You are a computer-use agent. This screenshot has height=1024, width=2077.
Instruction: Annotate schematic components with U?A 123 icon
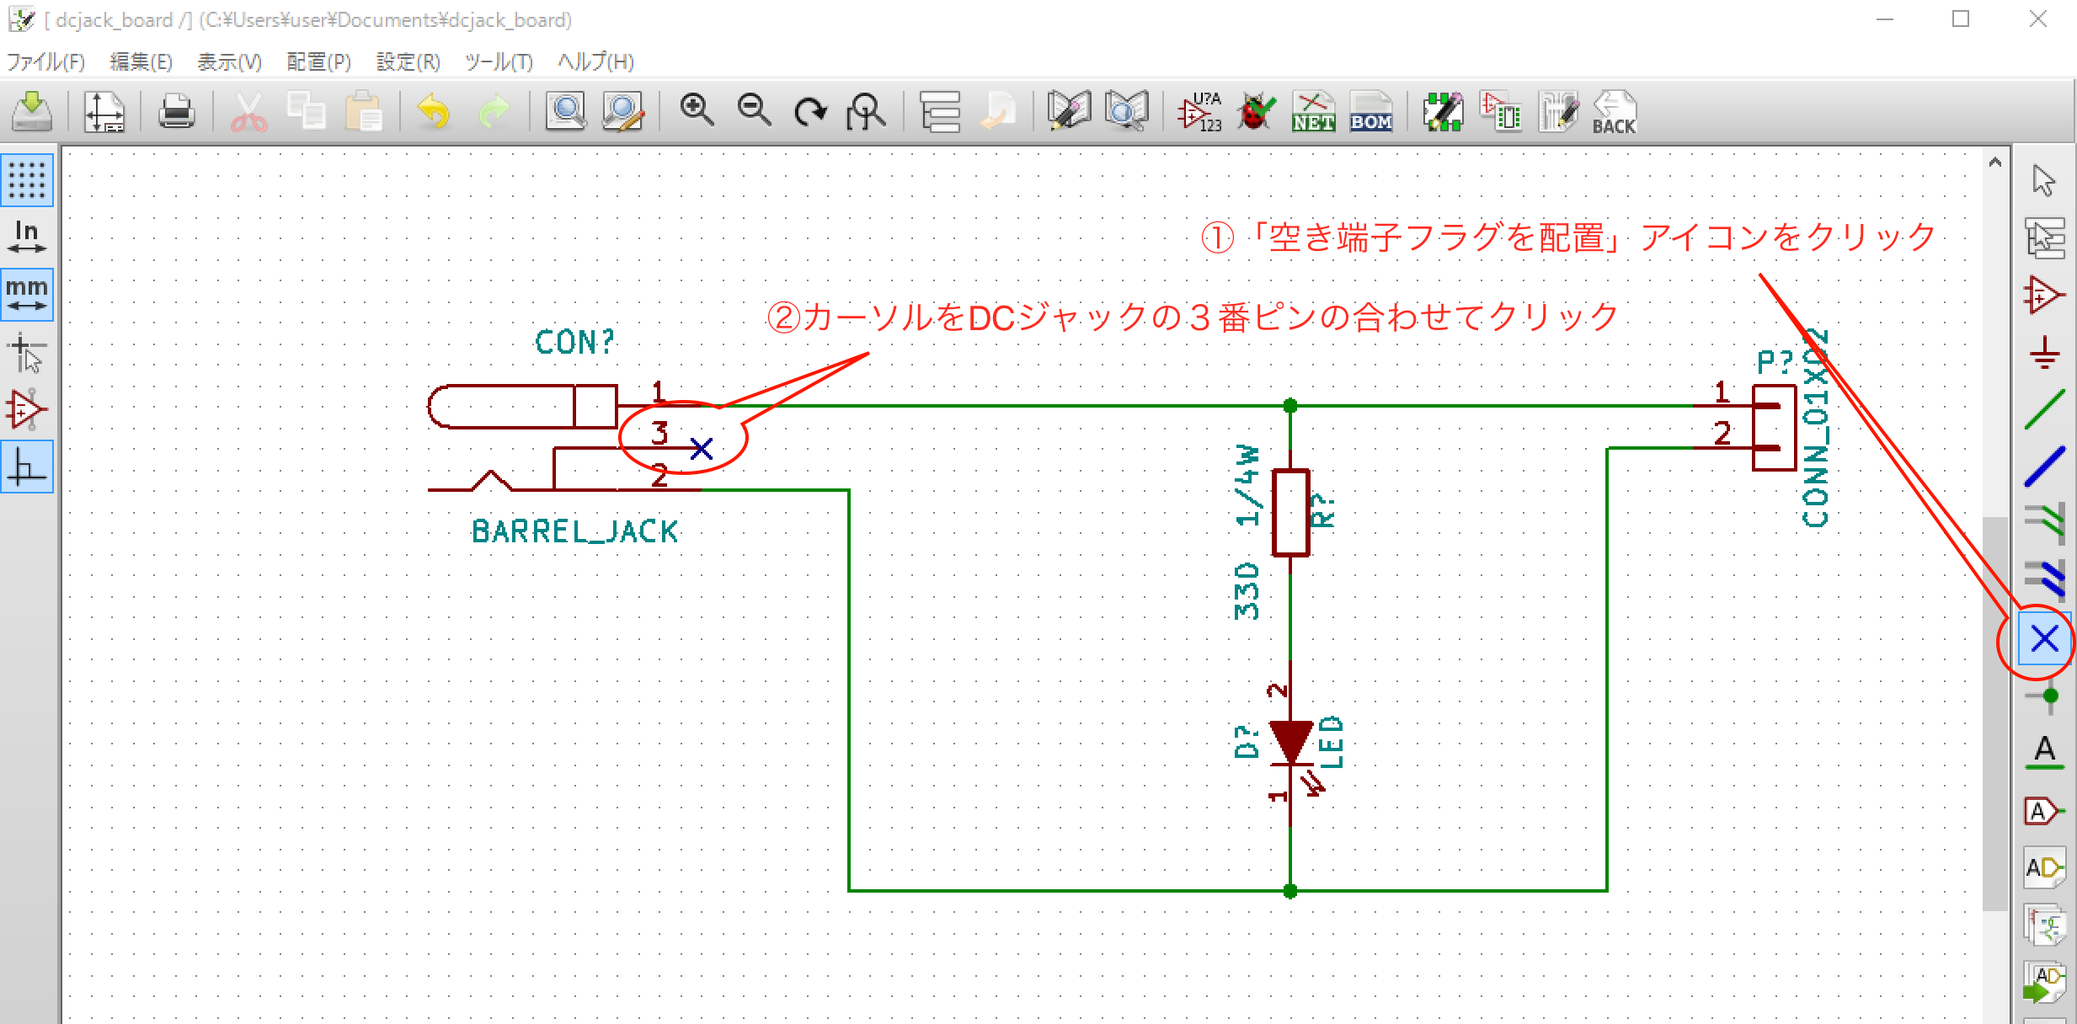point(1199,111)
